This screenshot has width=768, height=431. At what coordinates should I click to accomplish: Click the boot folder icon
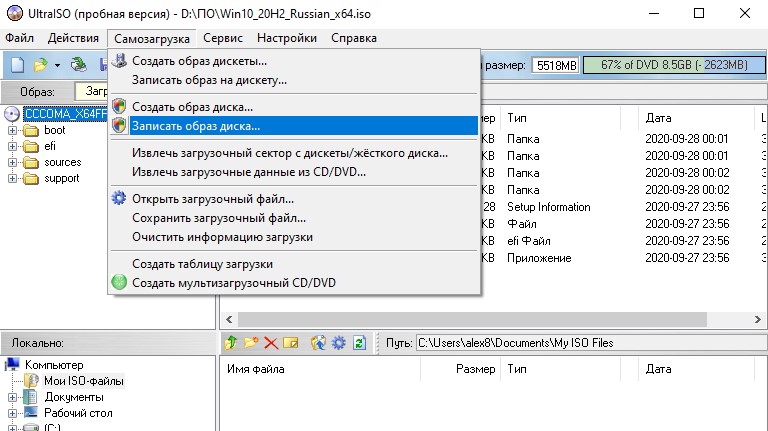pos(31,130)
